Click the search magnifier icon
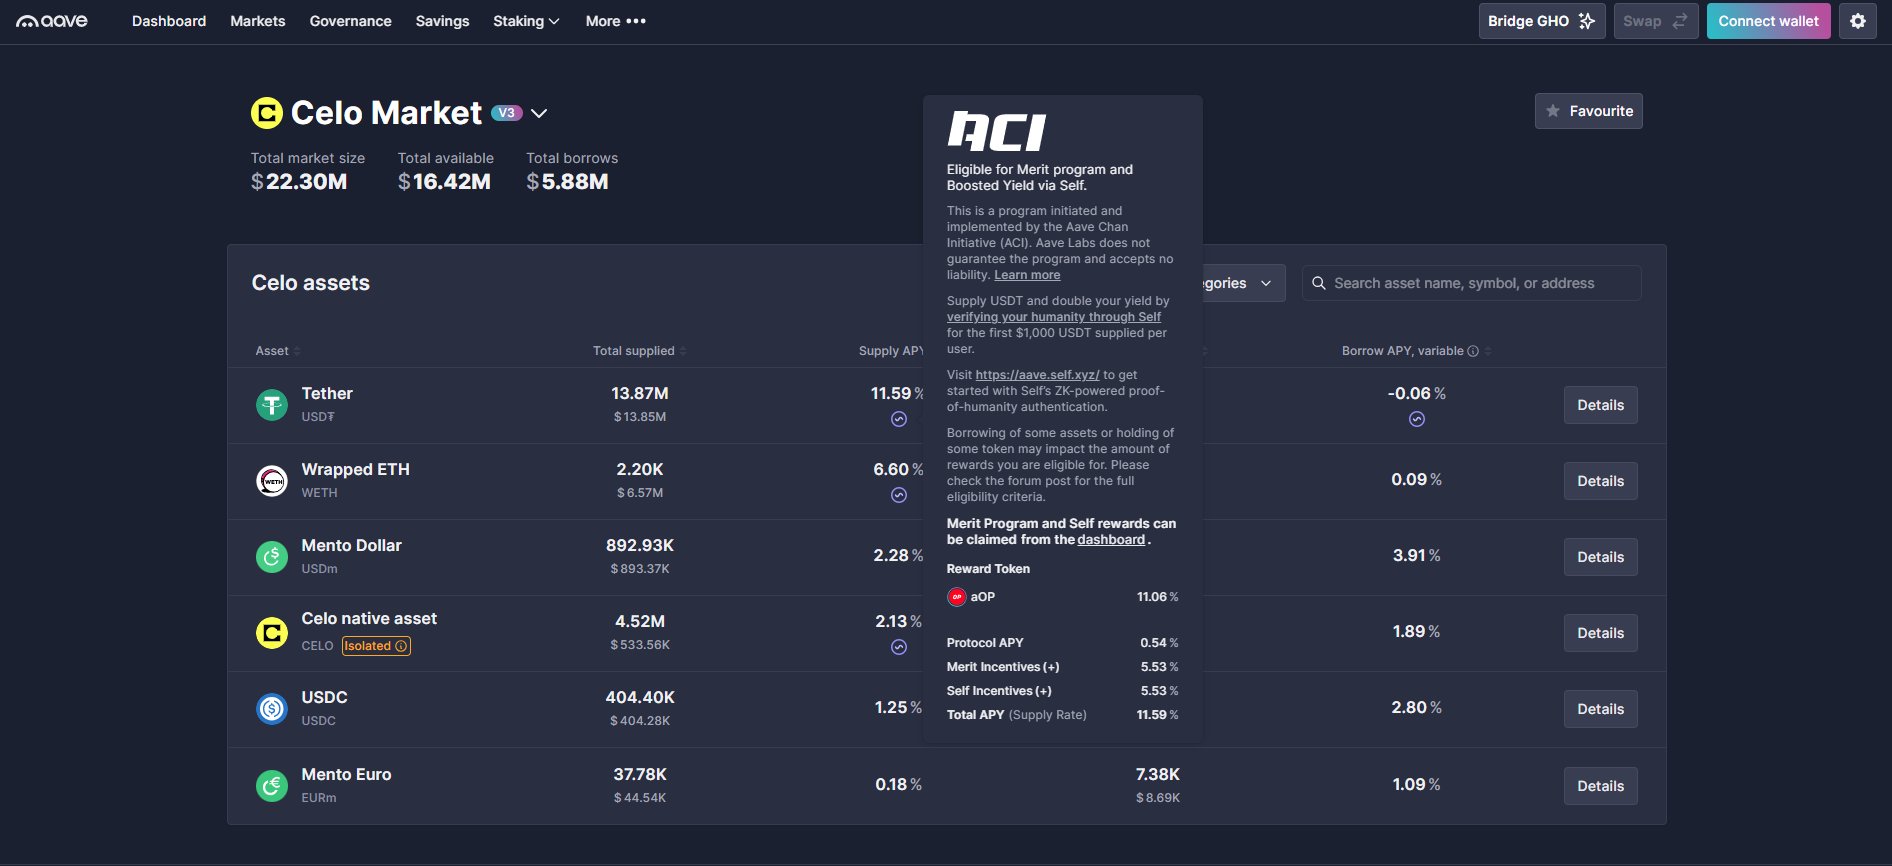This screenshot has width=1892, height=866. click(x=1319, y=283)
